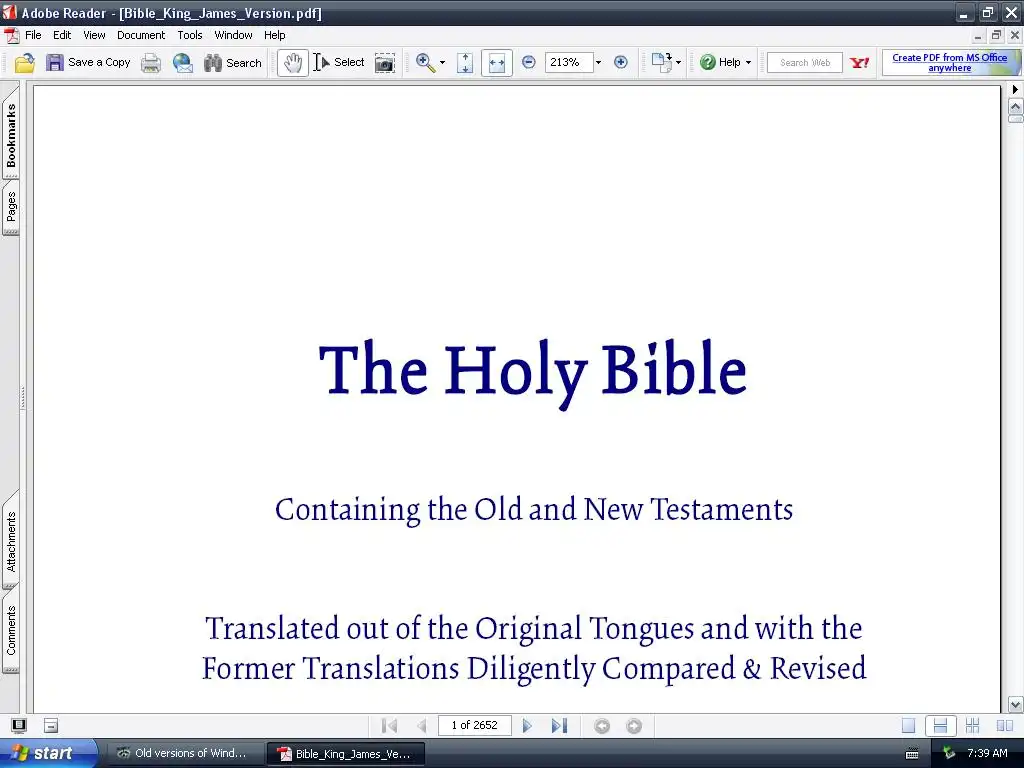Click the Yahoo search icon
The width and height of the screenshot is (1024, 768).
[x=859, y=63]
